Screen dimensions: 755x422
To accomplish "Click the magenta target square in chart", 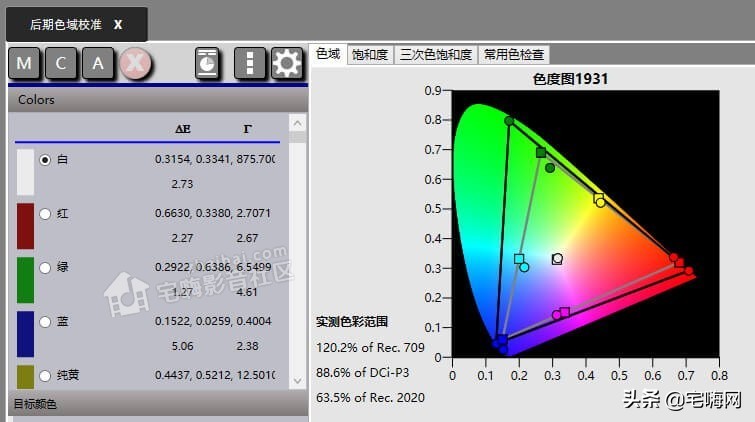I will 565,312.
